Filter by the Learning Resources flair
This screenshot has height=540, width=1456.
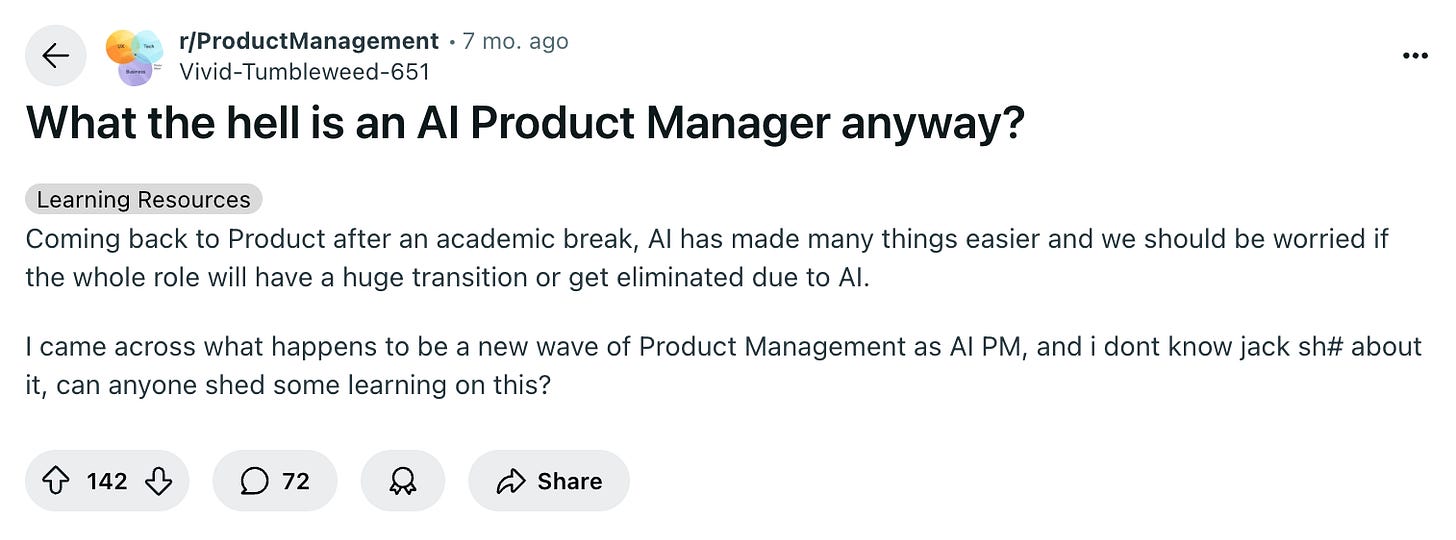143,199
